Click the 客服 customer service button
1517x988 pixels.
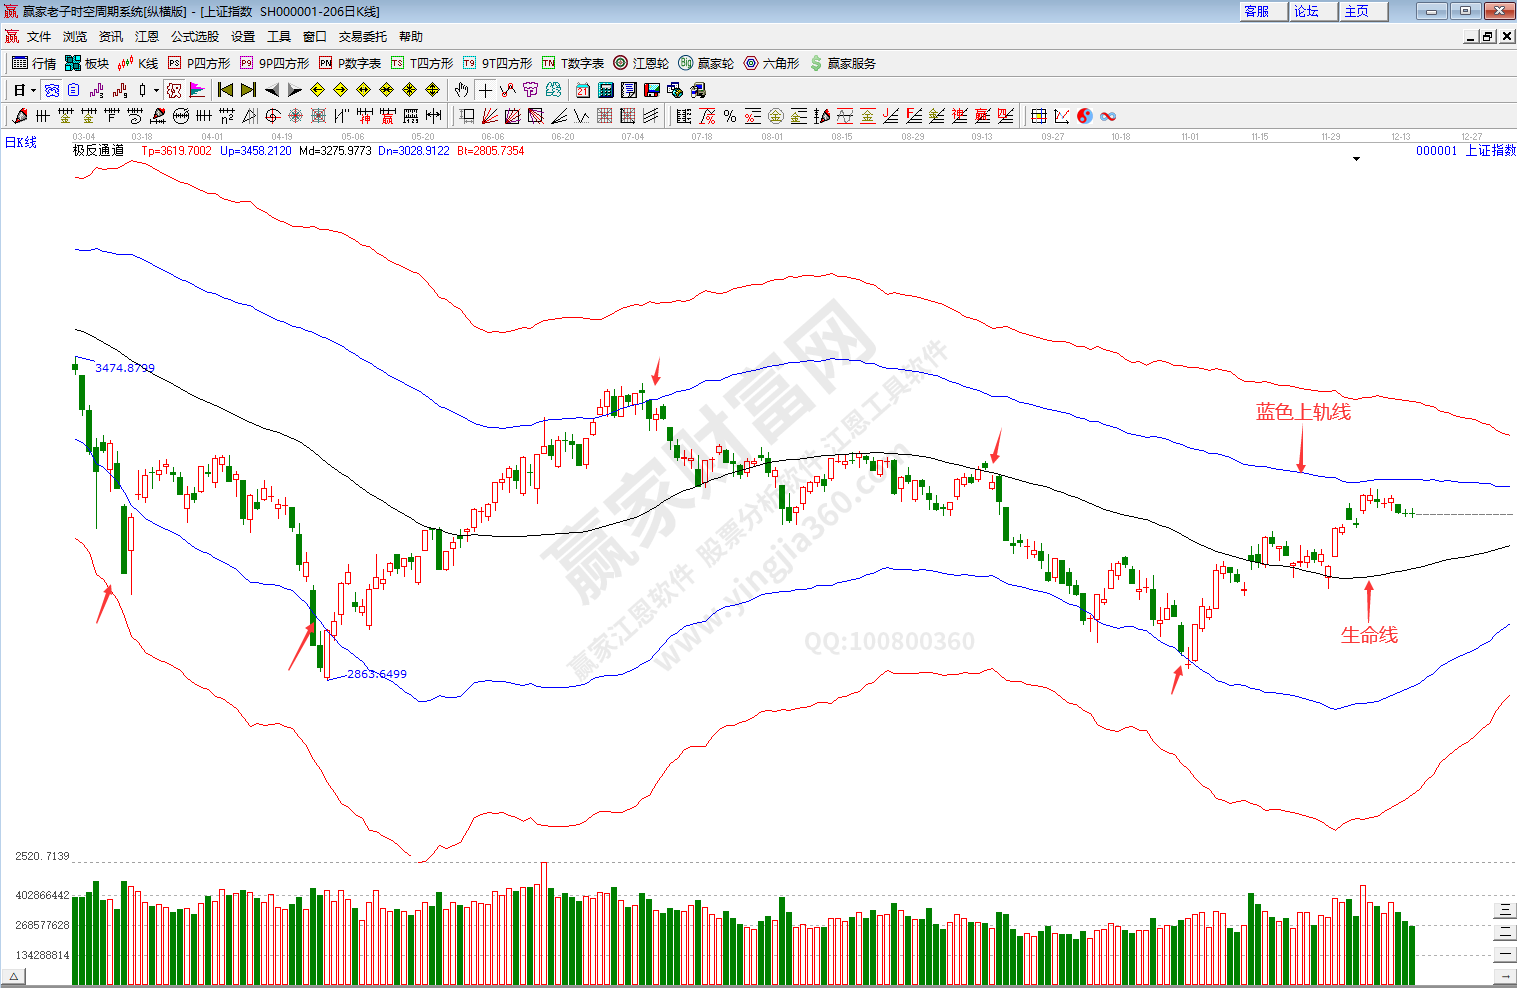[x=1257, y=11]
